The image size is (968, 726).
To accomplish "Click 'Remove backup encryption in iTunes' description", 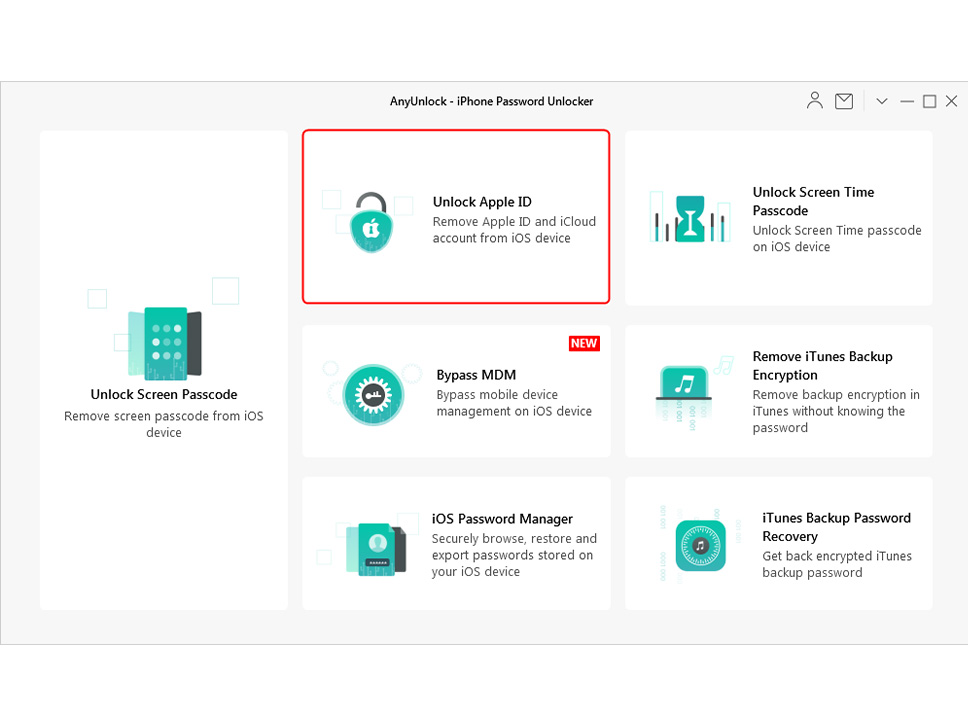I will point(836,411).
